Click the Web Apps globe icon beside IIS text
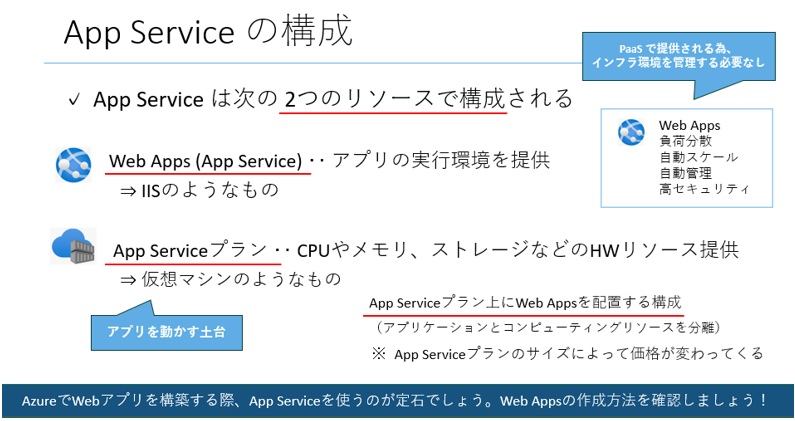Viewport: 795px width, 421px height. (74, 165)
